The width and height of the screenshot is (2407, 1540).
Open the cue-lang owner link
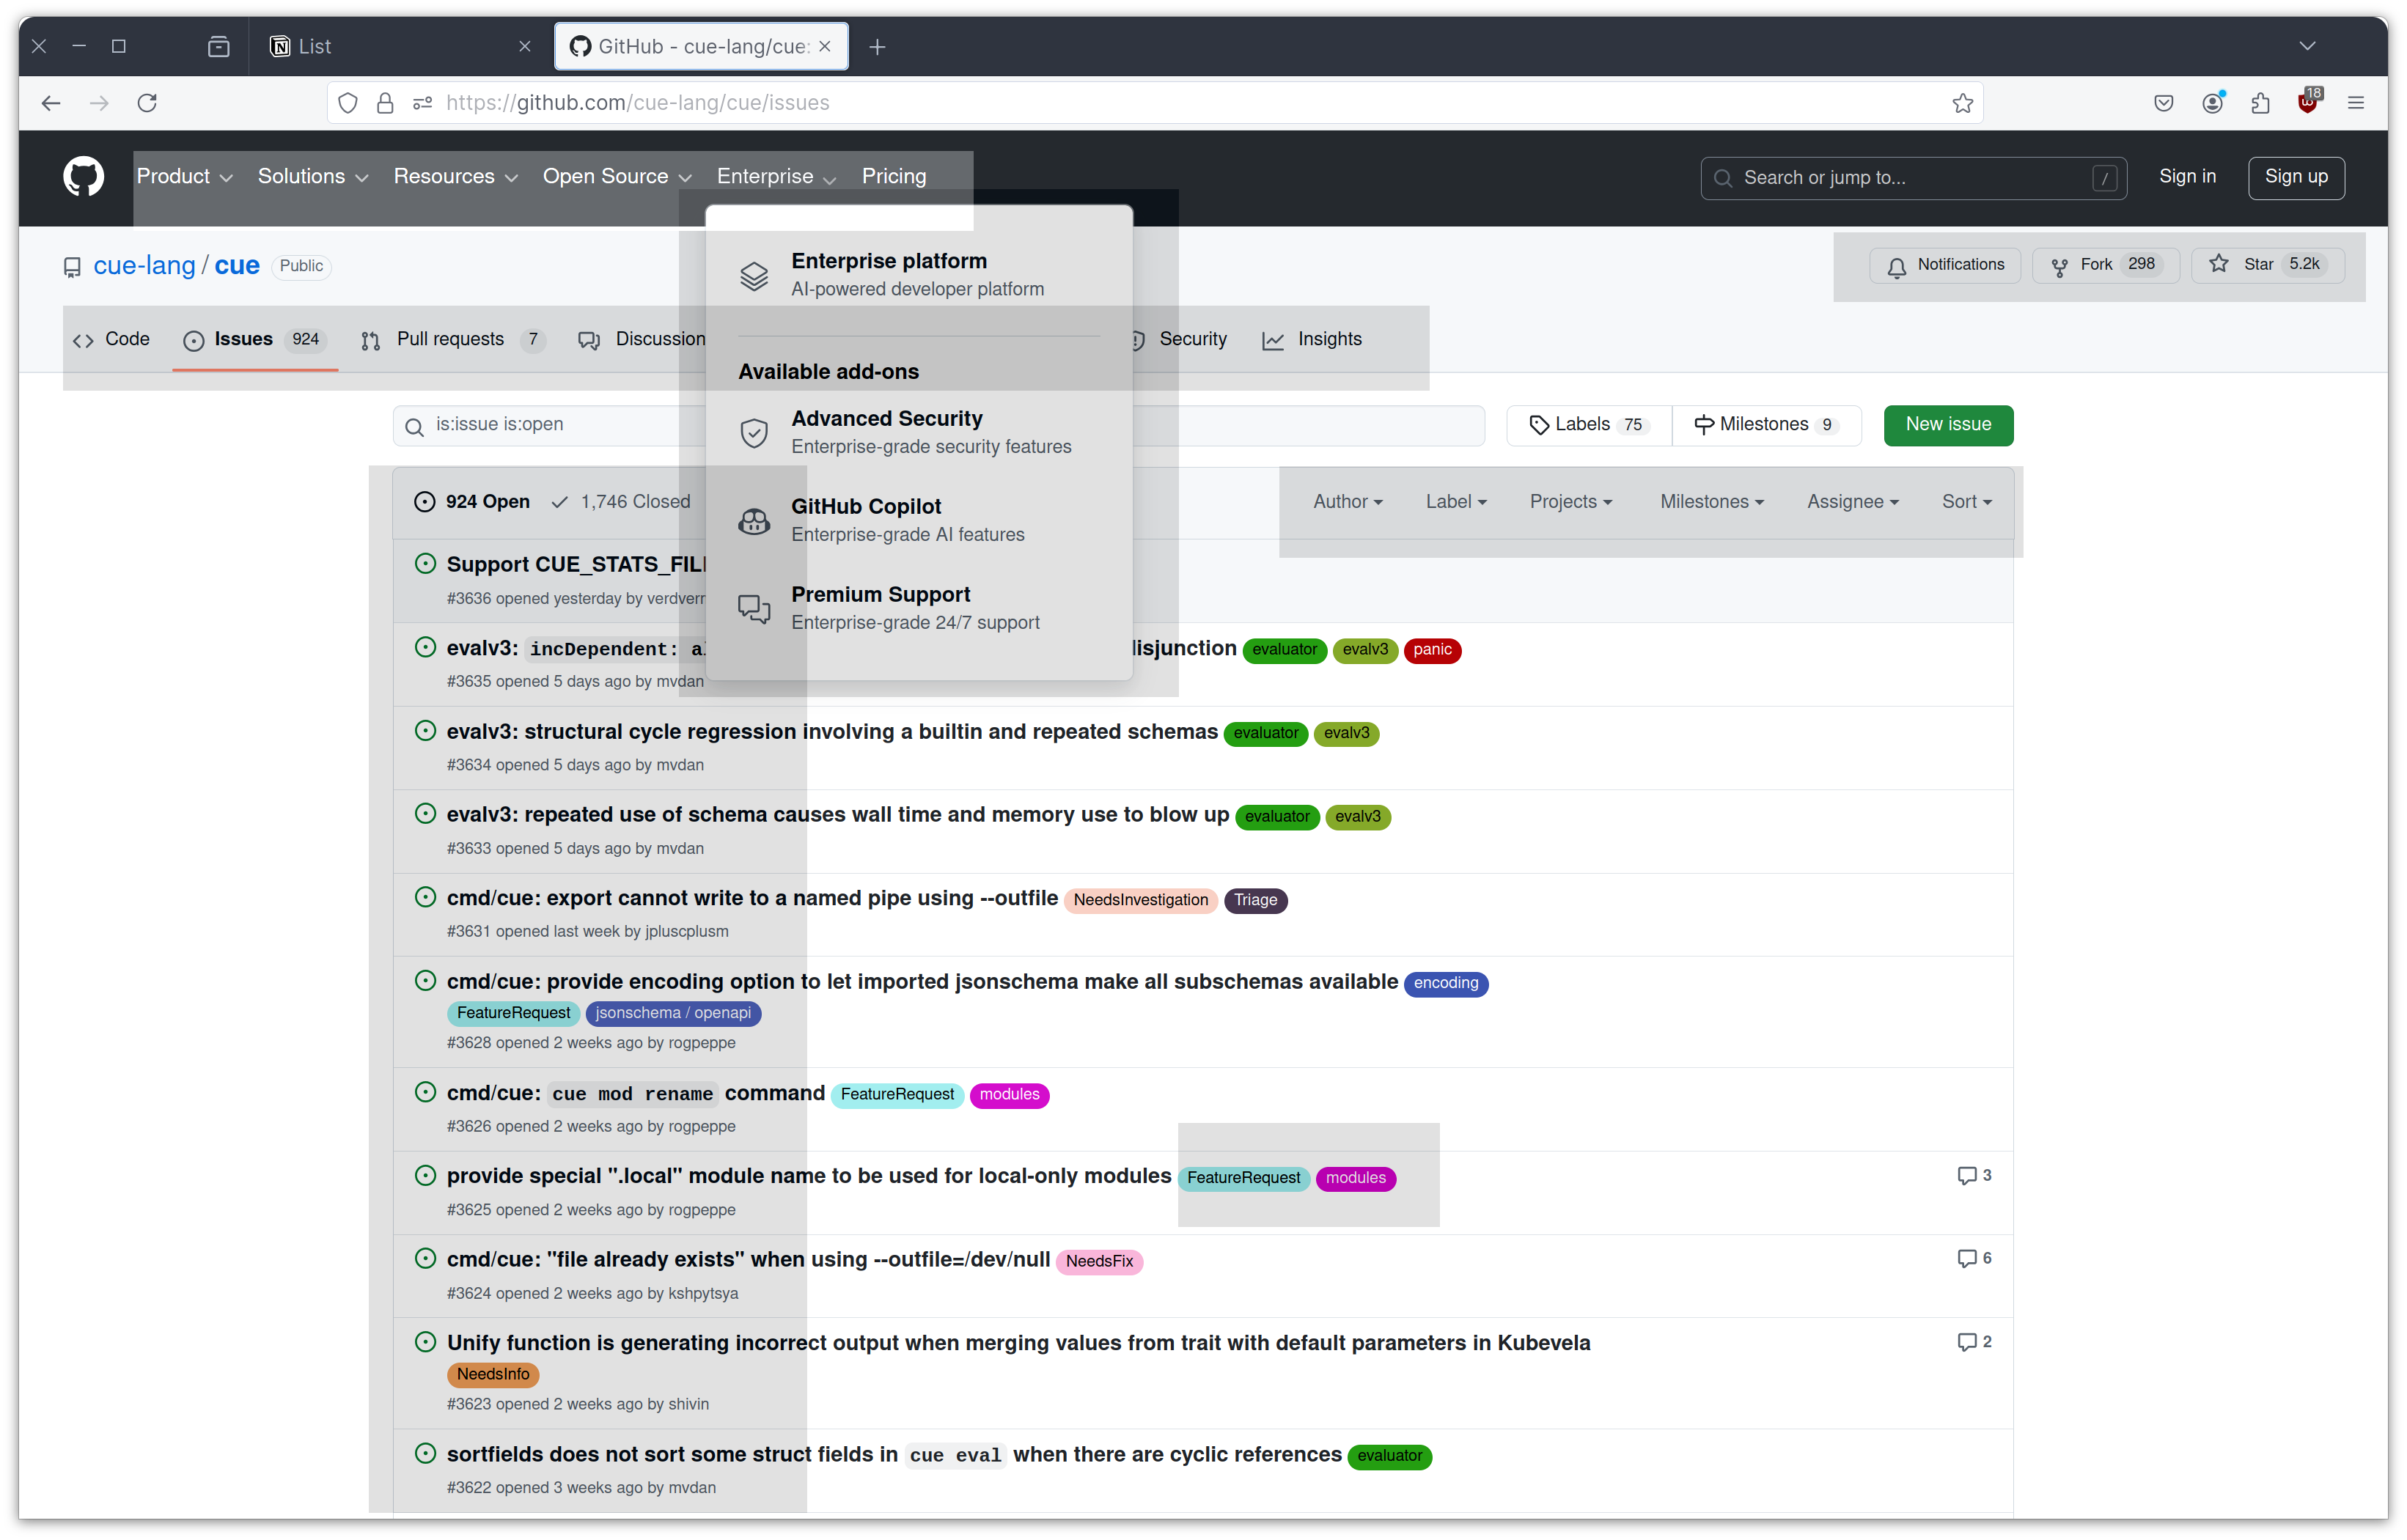[x=144, y=266]
